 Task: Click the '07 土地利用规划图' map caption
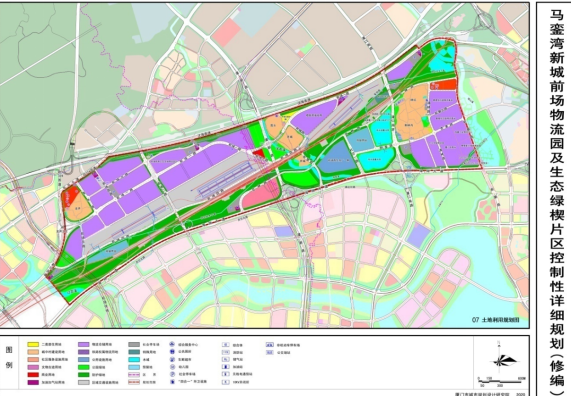point(495,320)
